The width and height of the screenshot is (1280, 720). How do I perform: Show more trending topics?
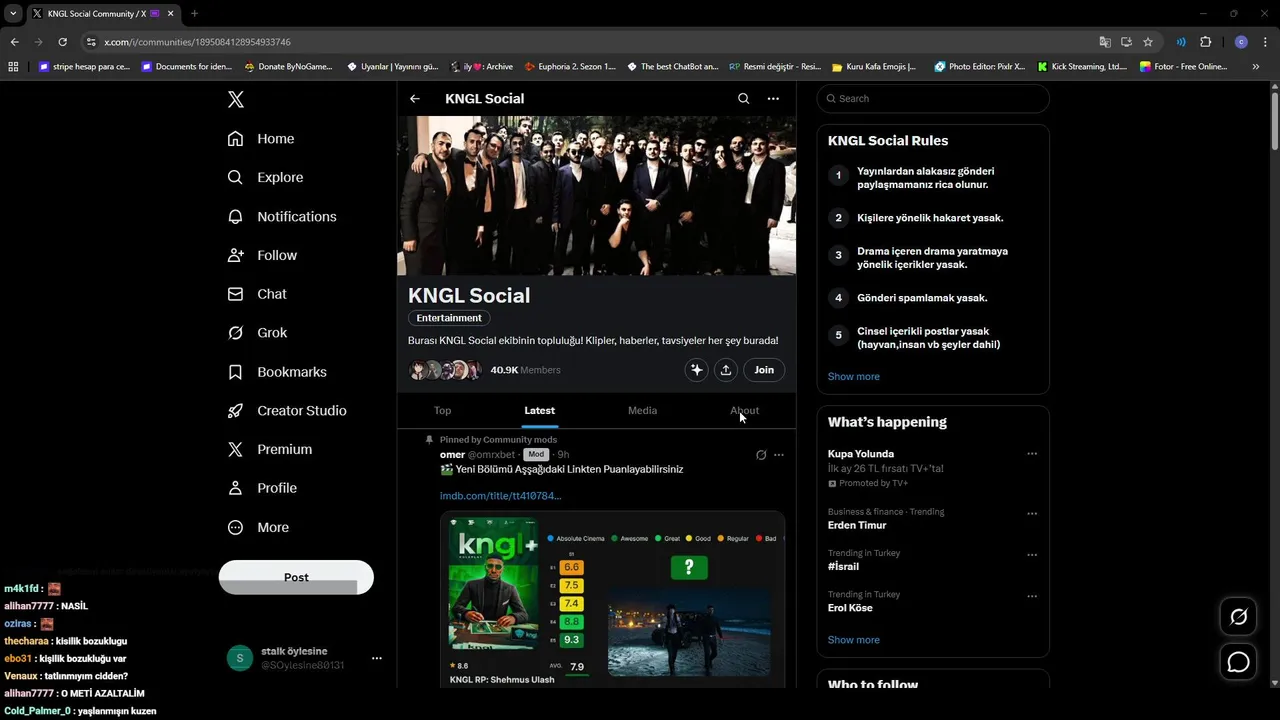tap(854, 640)
